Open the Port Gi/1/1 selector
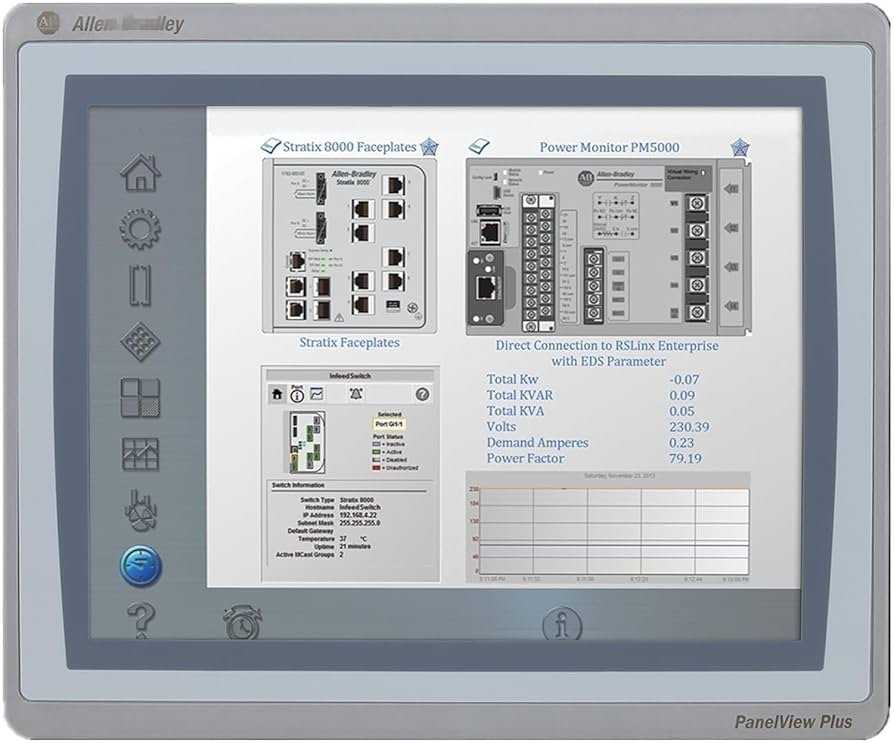Image resolution: width=894 pixels, height=743 pixels. coord(388,424)
